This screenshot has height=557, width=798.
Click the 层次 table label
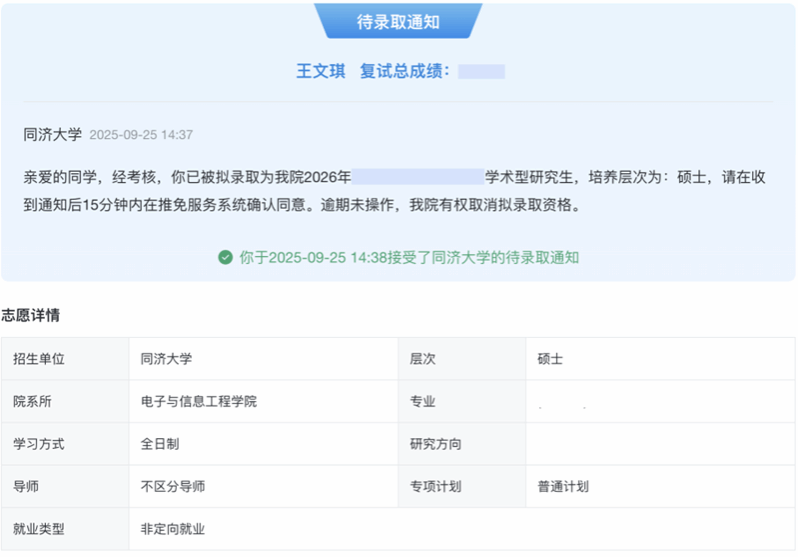[x=422, y=359]
